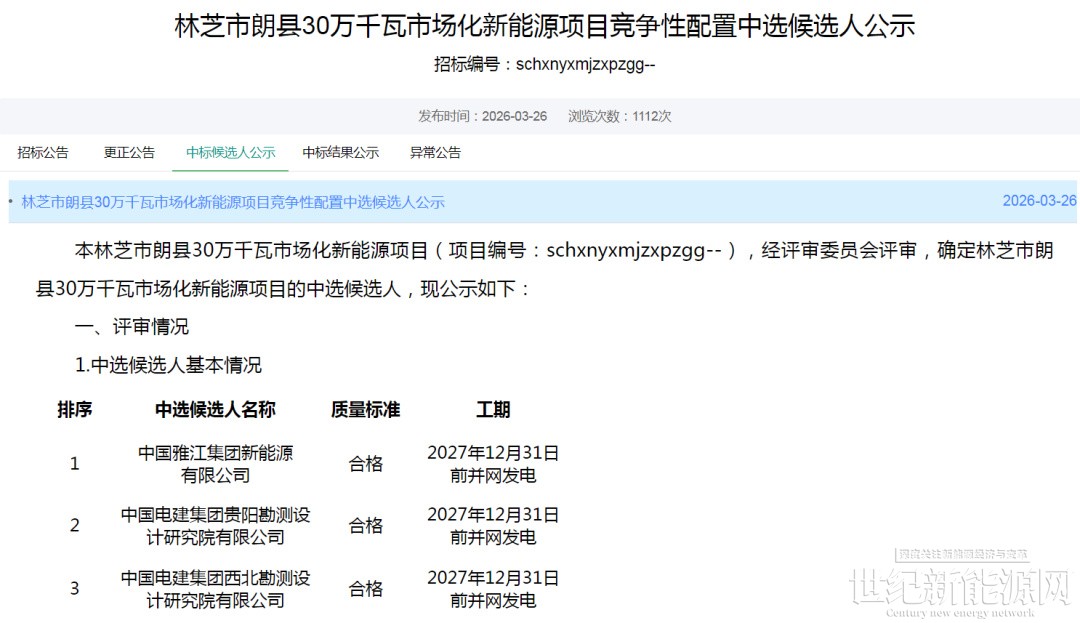Select the 中国电建集团西北勘测设计研究院 candidate cell
Image resolution: width=1080 pixels, height=623 pixels.
[215, 589]
